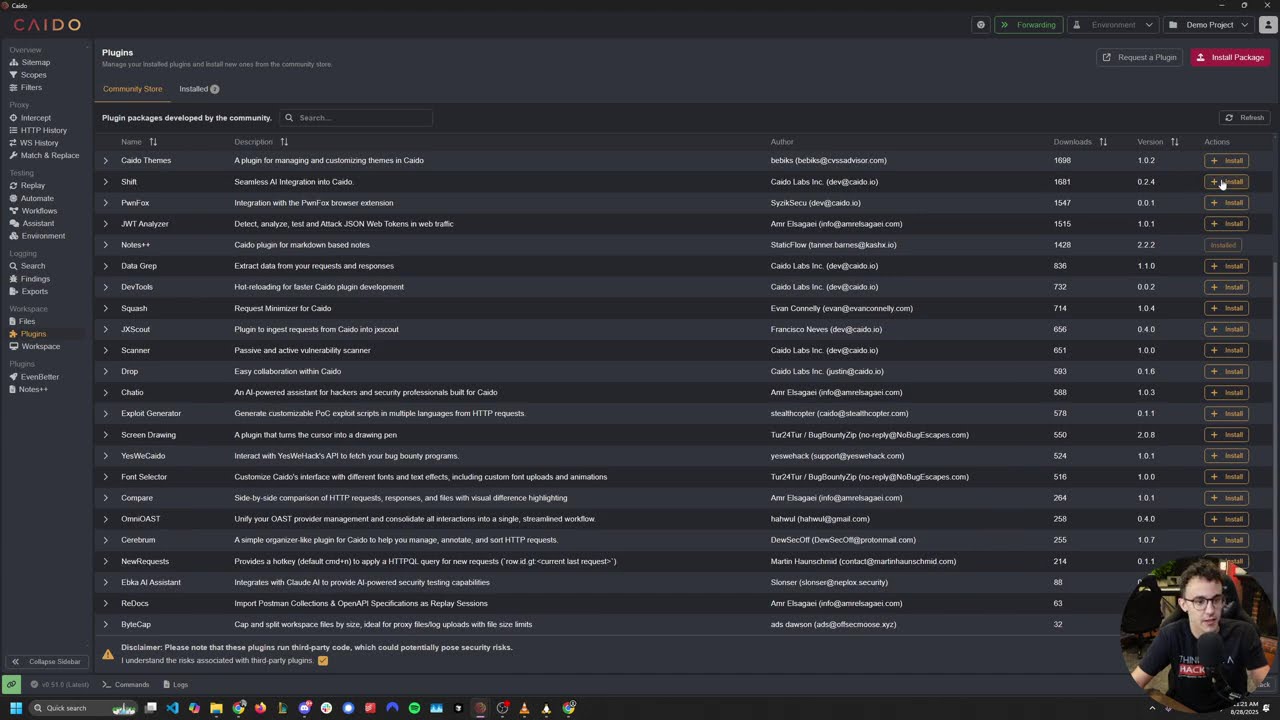The image size is (1280, 720).
Task: Collapse the sidebar
Action: 46,662
